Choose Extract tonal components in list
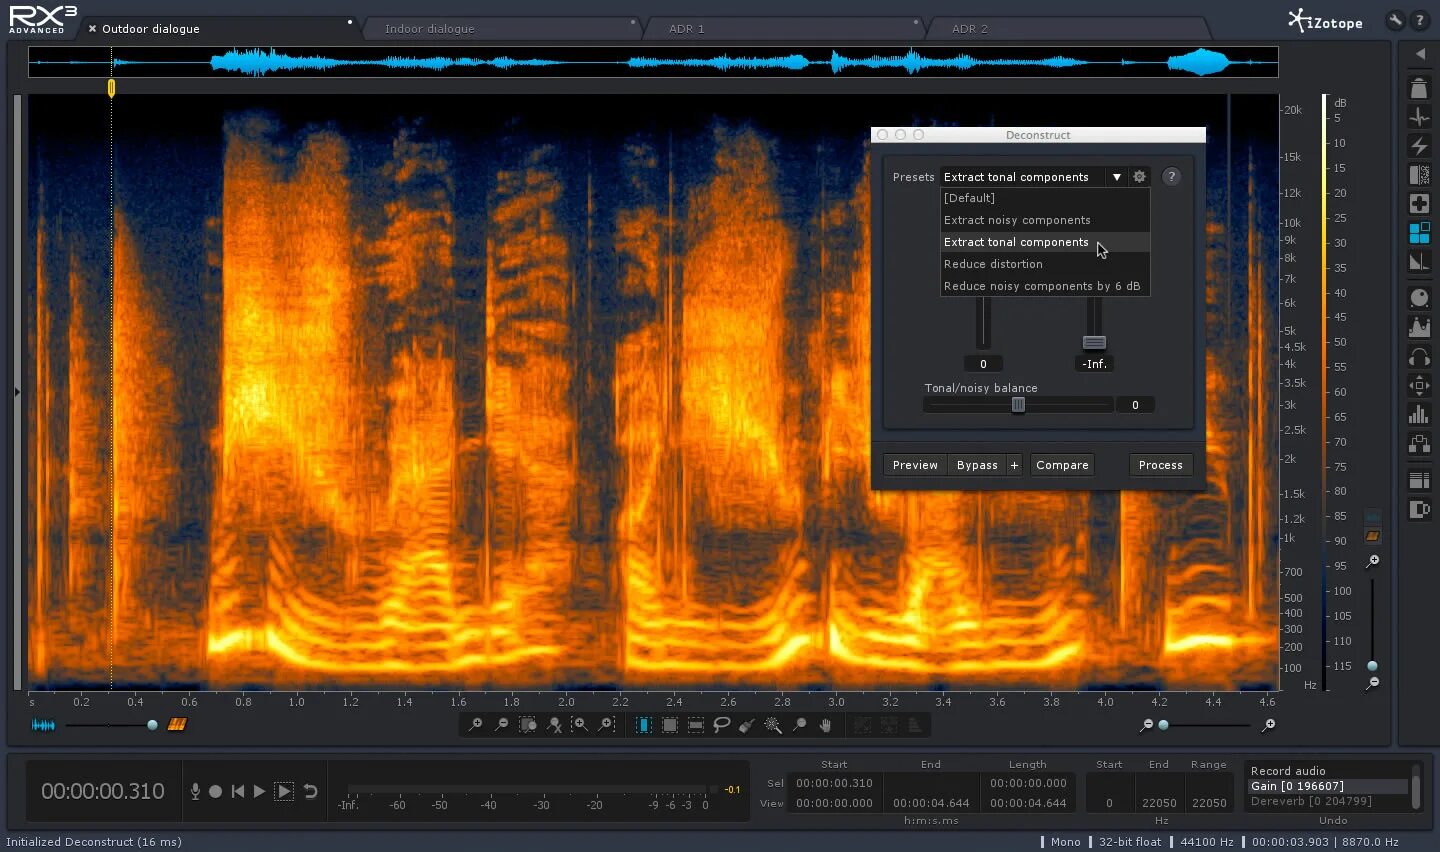 click(x=1045, y=242)
